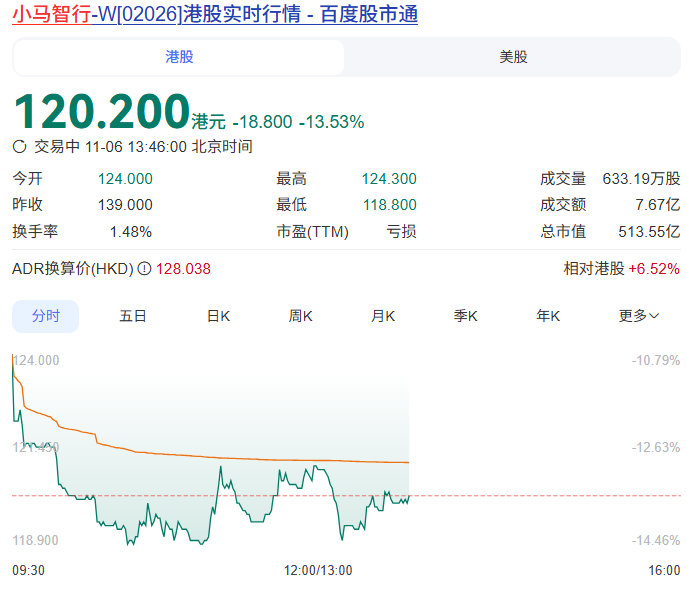
Task: Show the 年K candlestick chart
Action: (x=547, y=316)
